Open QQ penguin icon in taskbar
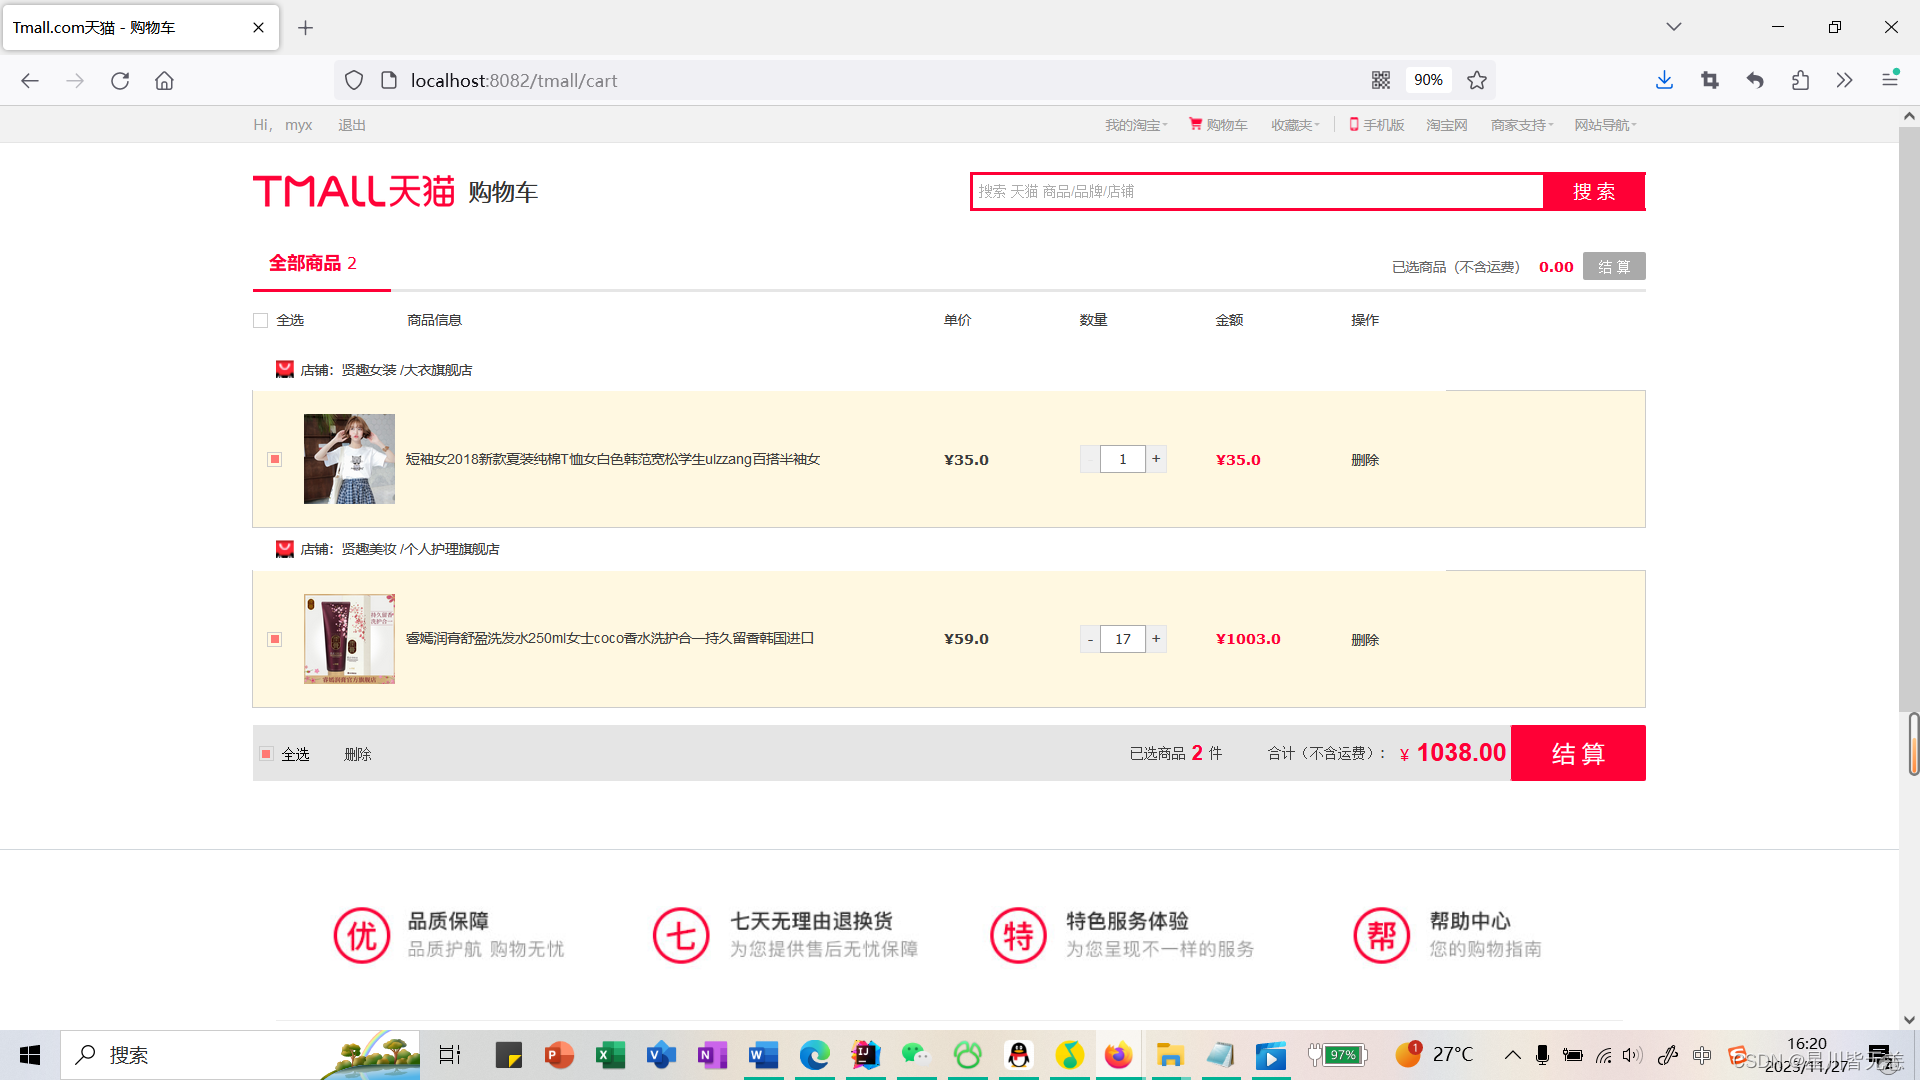 click(1018, 1055)
